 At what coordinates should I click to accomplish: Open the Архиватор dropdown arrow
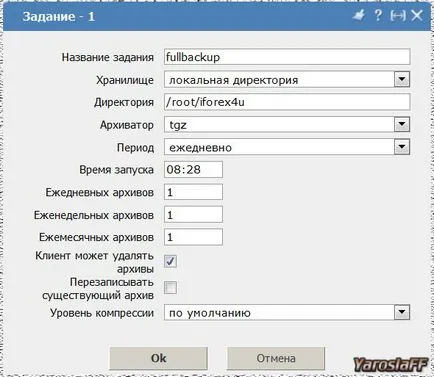402,125
